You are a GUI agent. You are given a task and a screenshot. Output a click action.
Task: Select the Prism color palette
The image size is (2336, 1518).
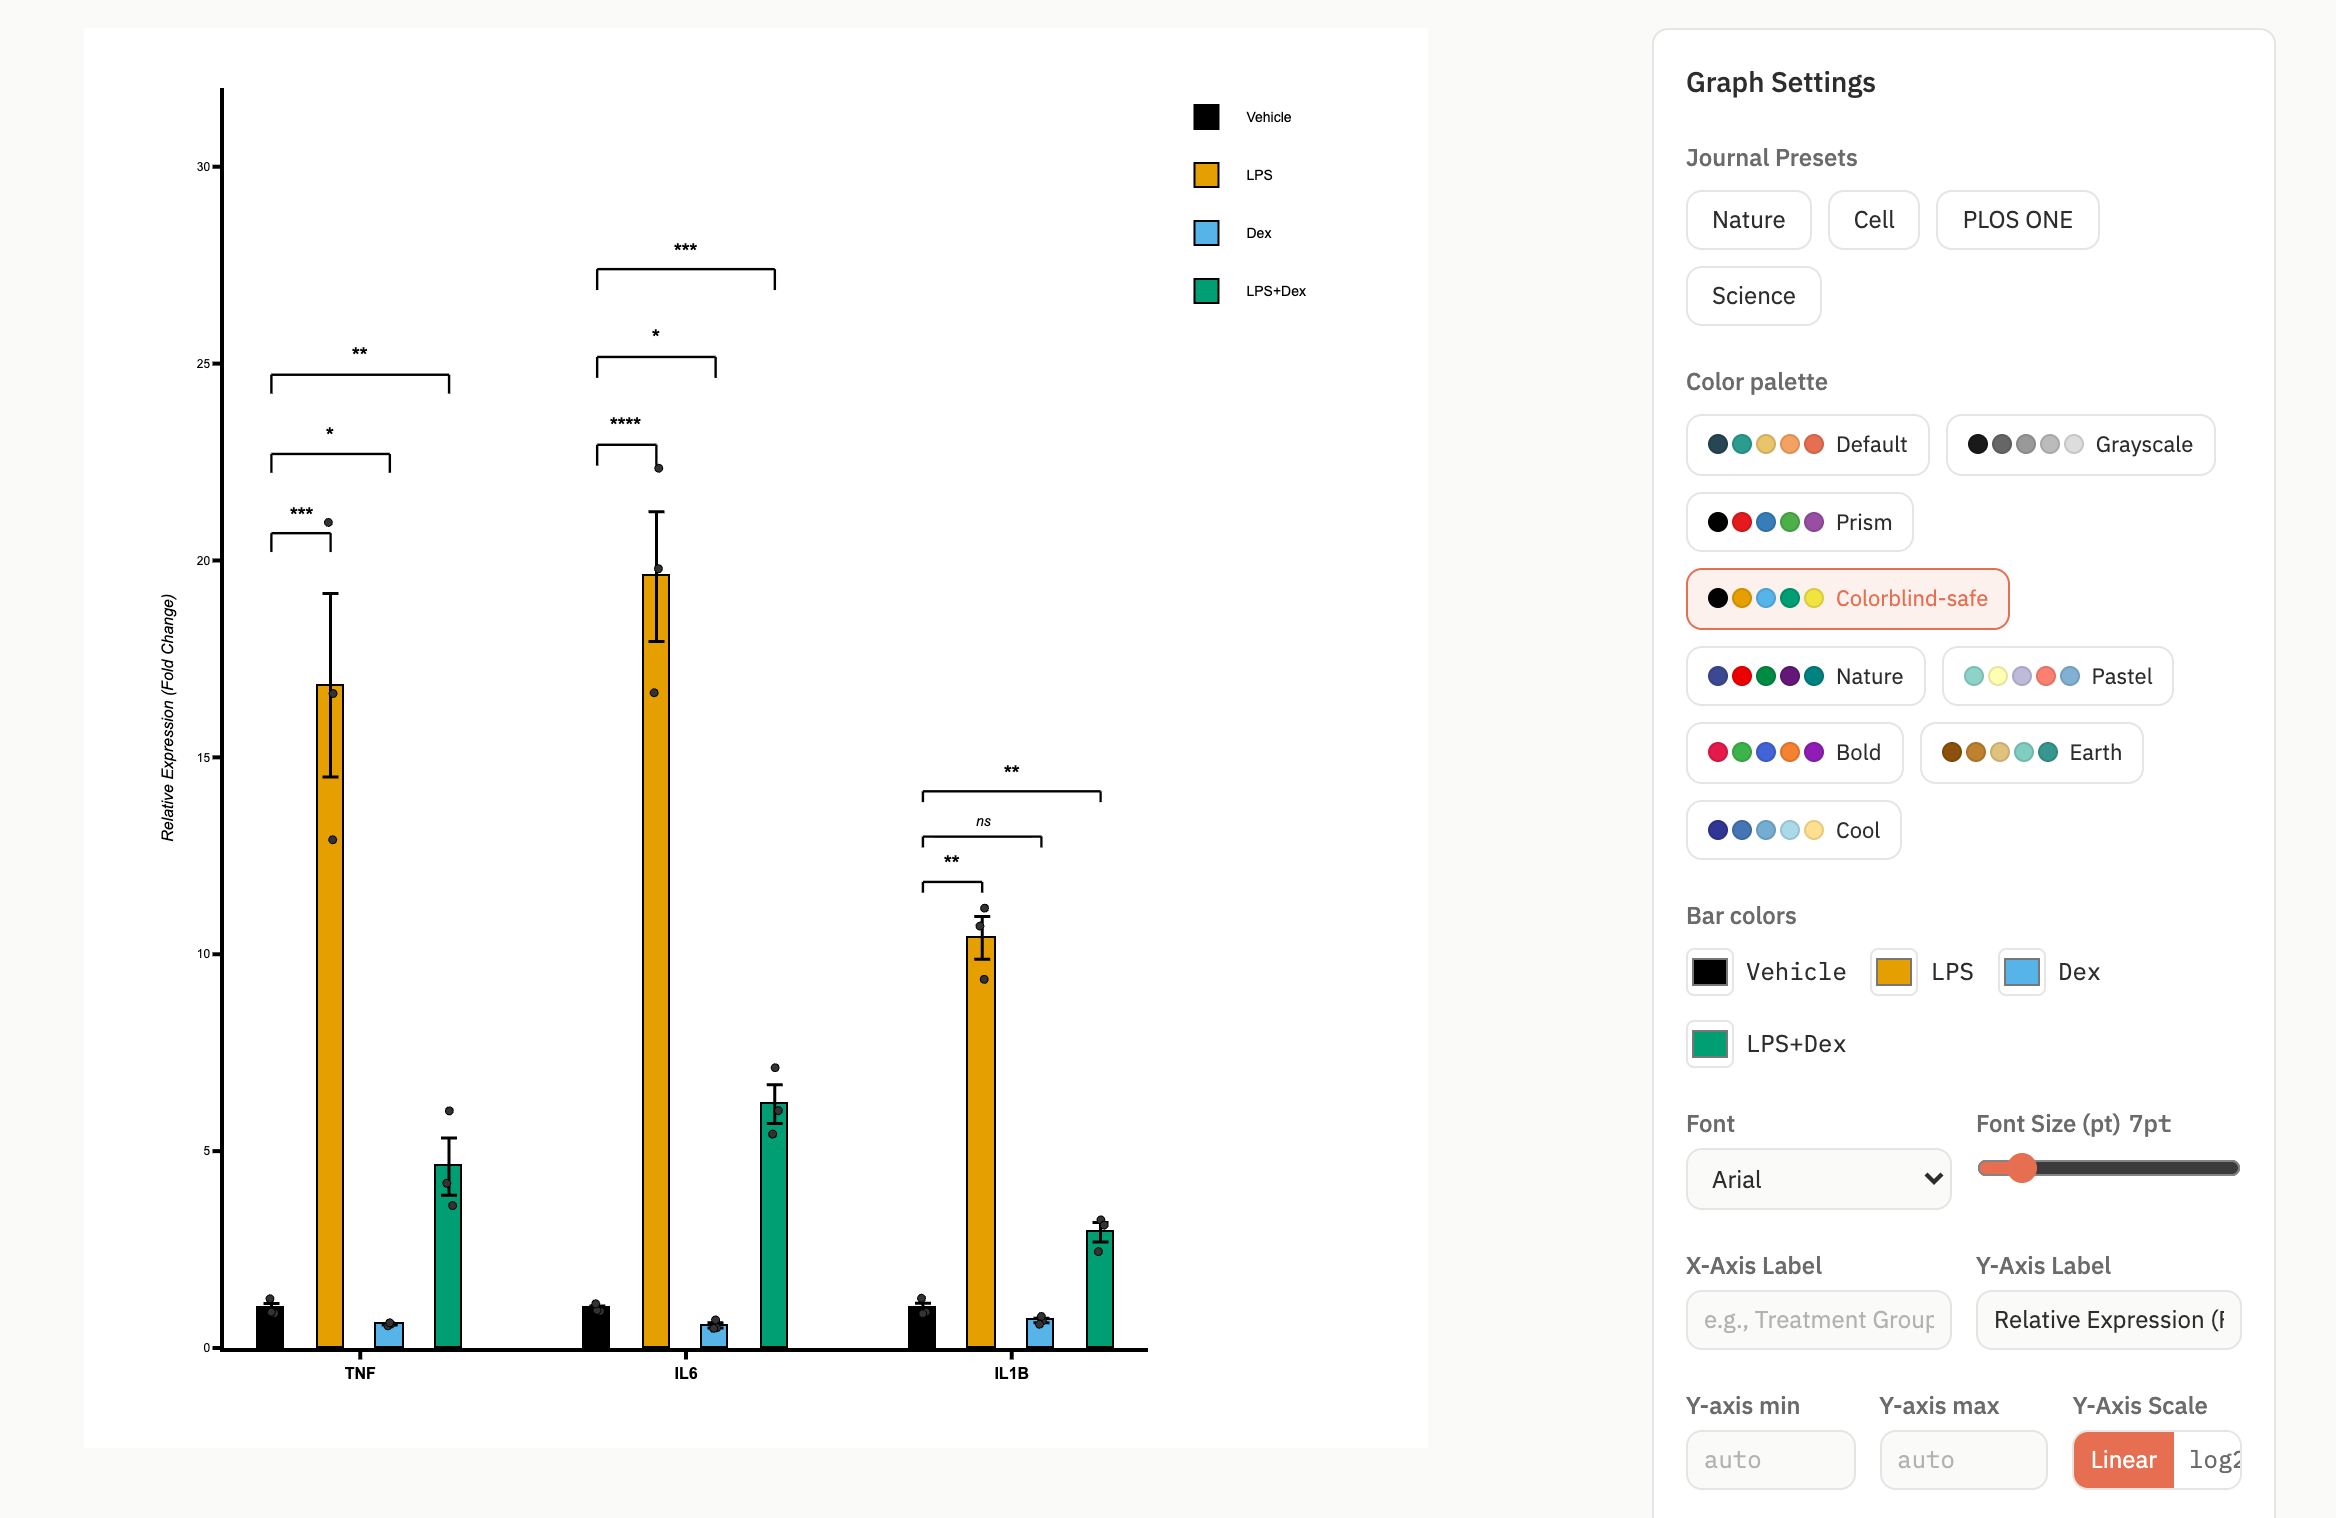tap(1798, 522)
